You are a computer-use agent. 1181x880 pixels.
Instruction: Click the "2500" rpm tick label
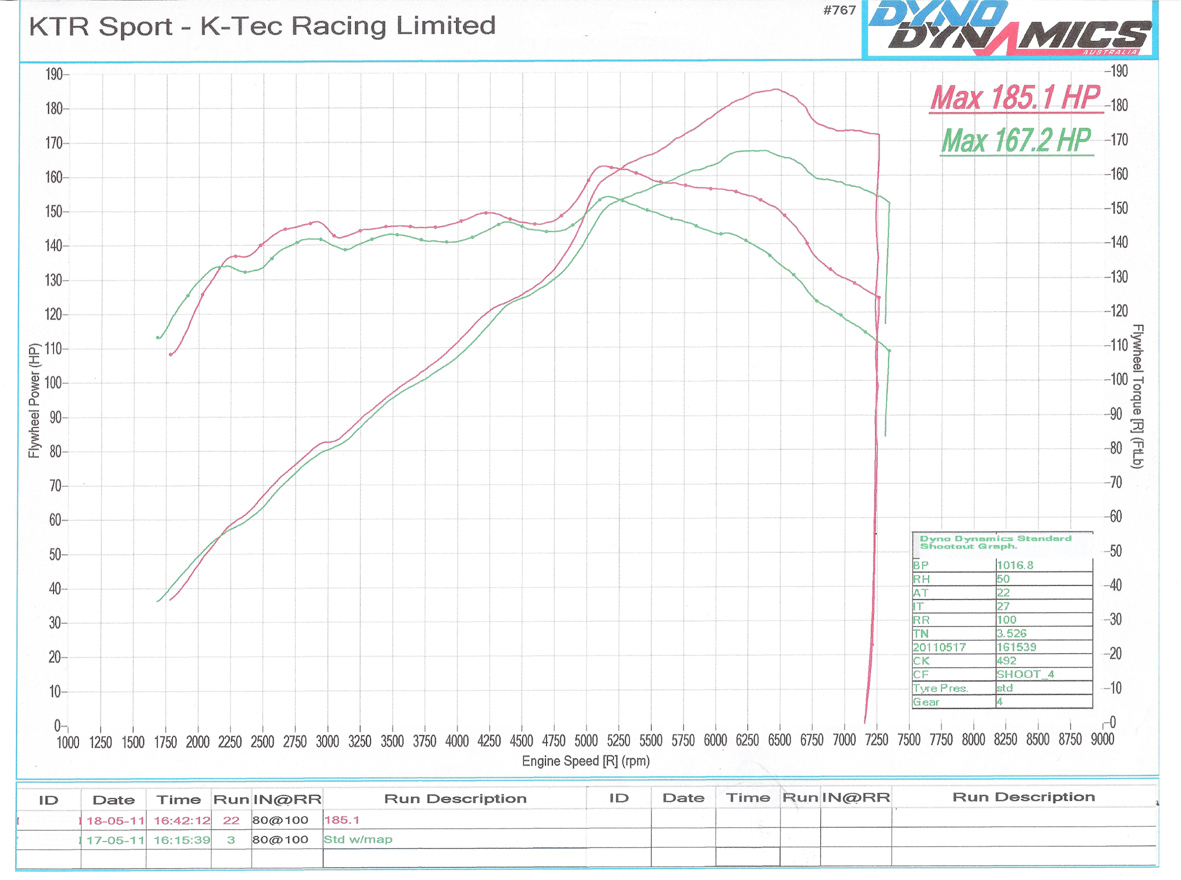pos(262,742)
